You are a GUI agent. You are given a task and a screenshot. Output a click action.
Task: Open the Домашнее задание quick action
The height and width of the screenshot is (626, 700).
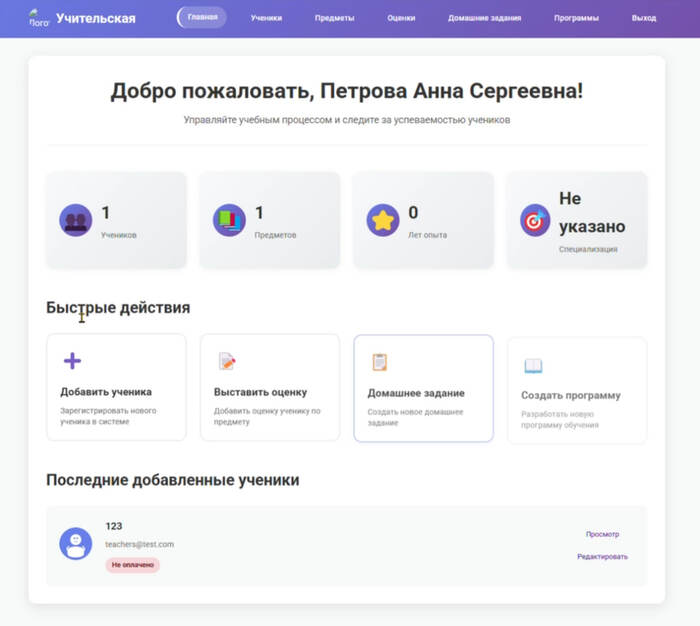pos(423,388)
